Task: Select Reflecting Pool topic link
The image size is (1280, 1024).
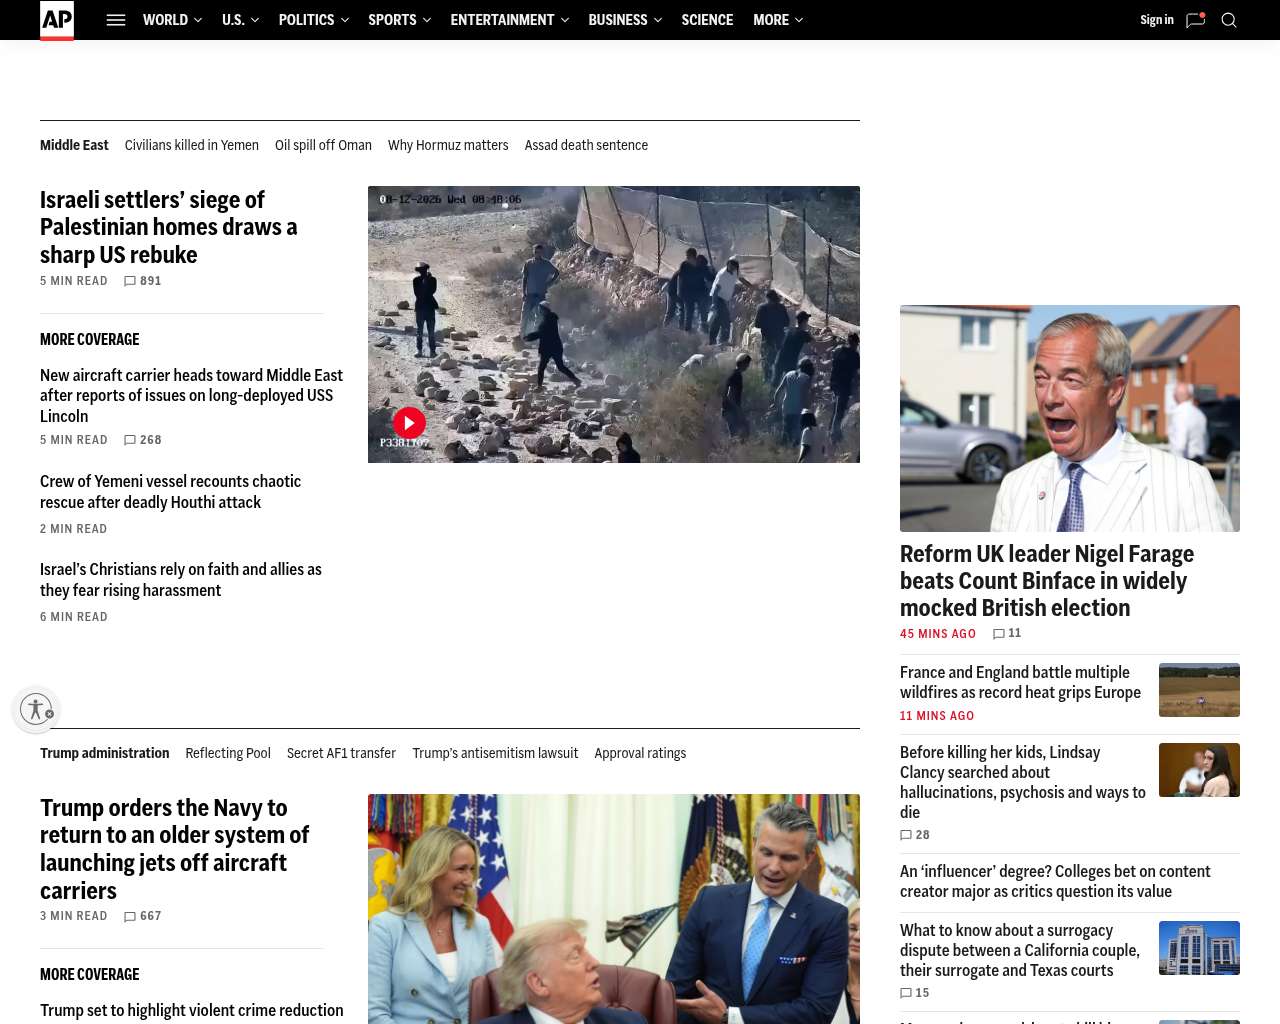Action: click(228, 753)
